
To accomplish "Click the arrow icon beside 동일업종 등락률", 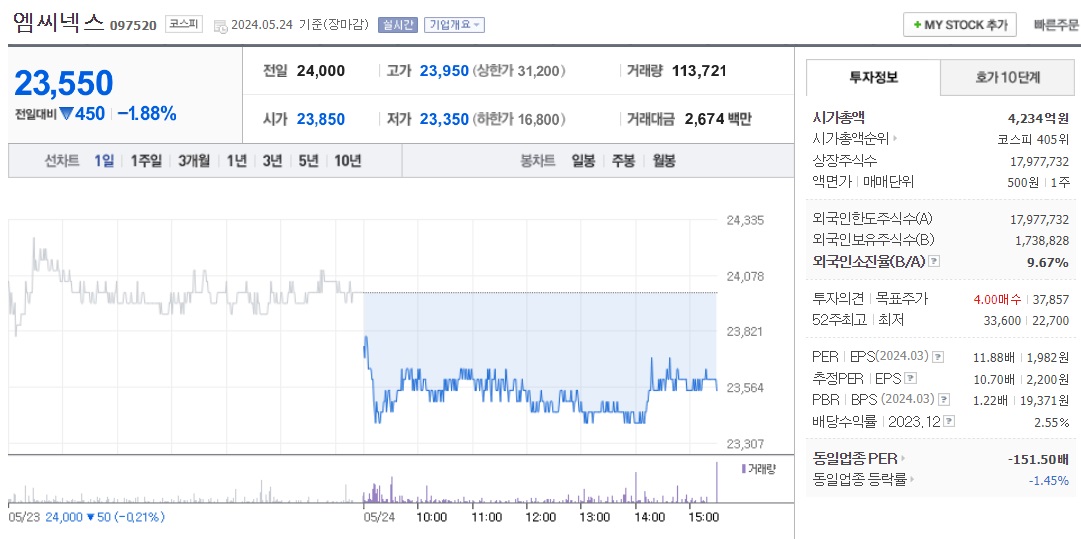I will [911, 479].
